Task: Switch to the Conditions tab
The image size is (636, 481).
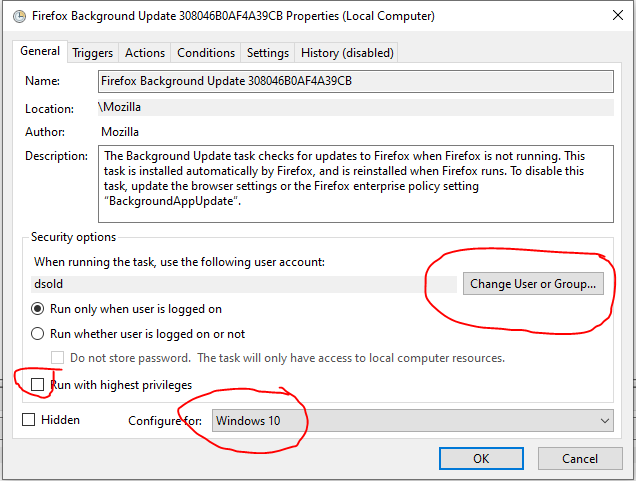Action: click(206, 53)
